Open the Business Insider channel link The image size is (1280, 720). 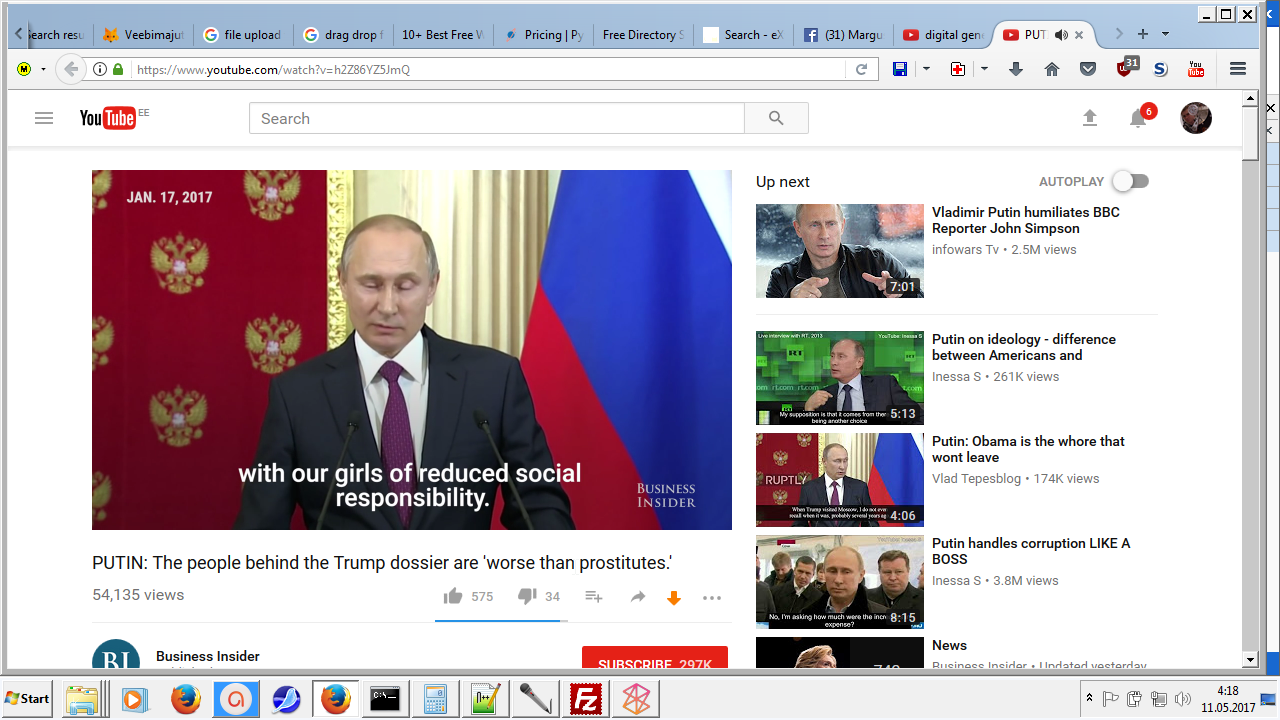208,656
